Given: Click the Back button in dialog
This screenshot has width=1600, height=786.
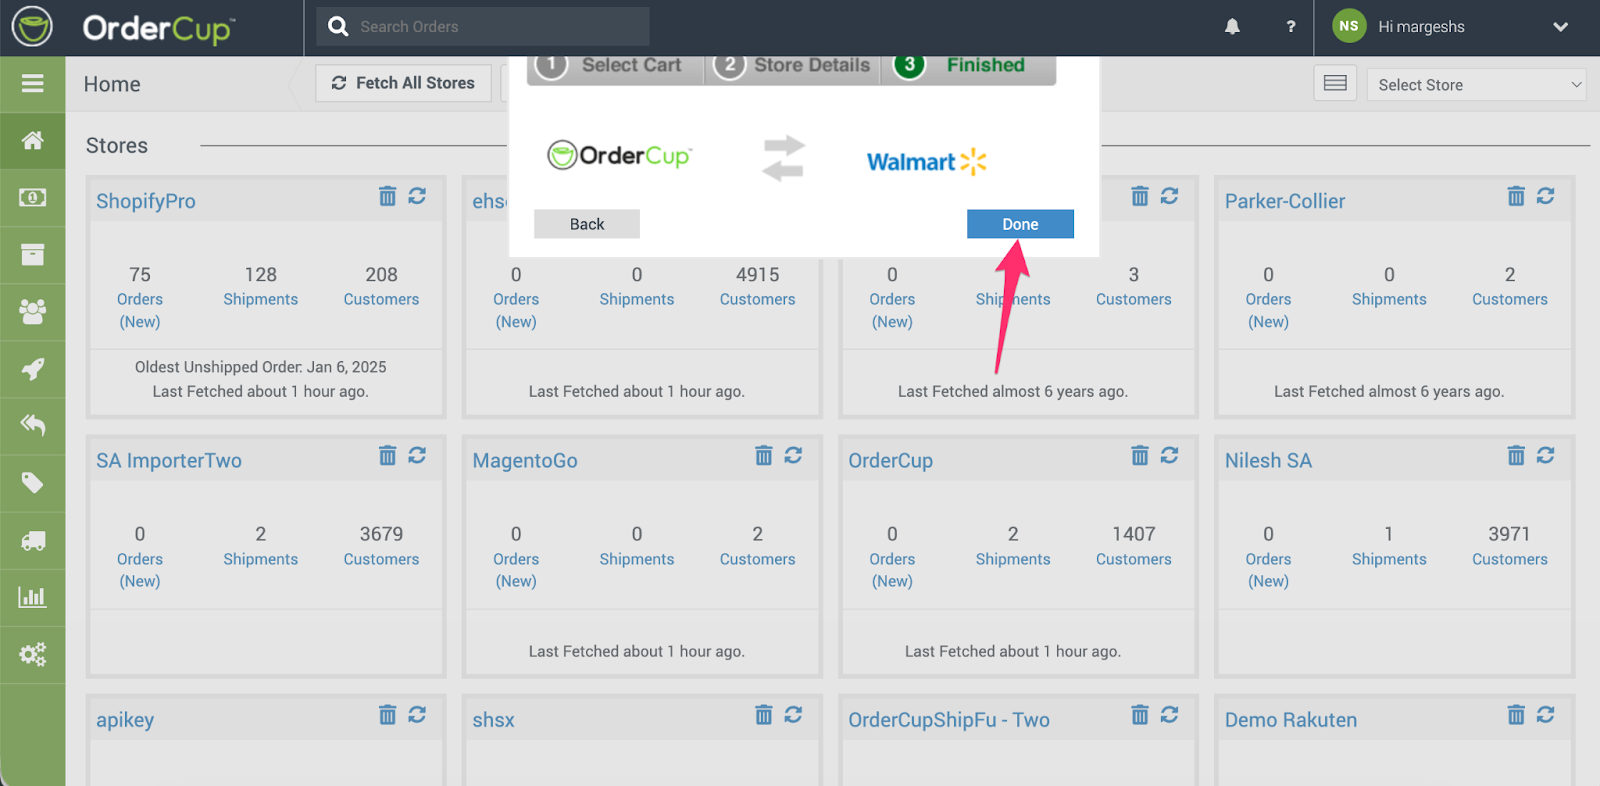Looking at the screenshot, I should click(587, 224).
